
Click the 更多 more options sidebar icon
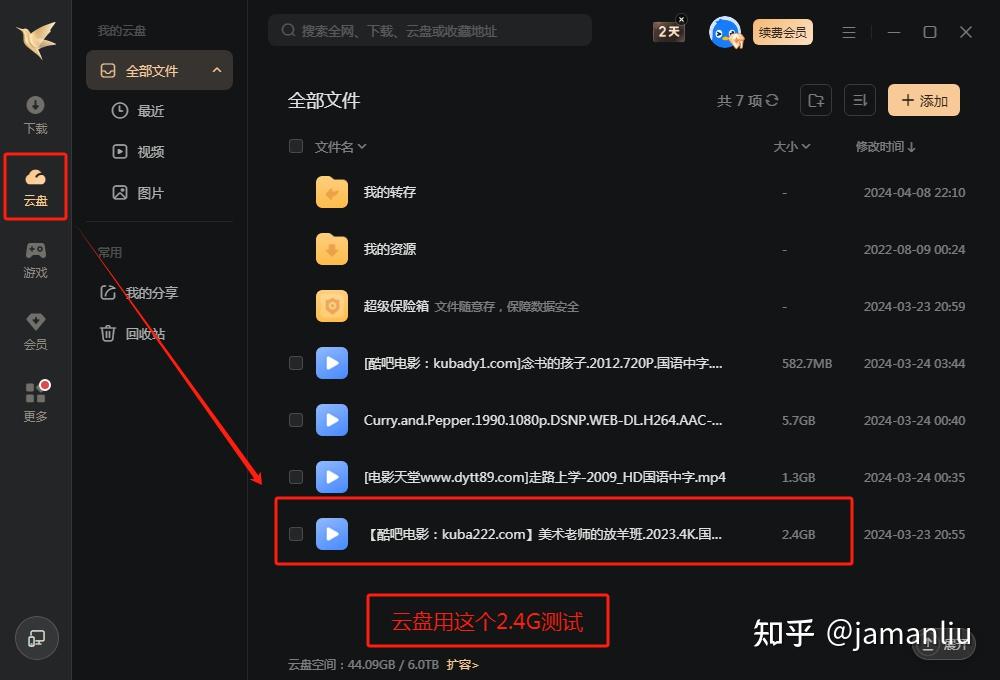[35, 400]
